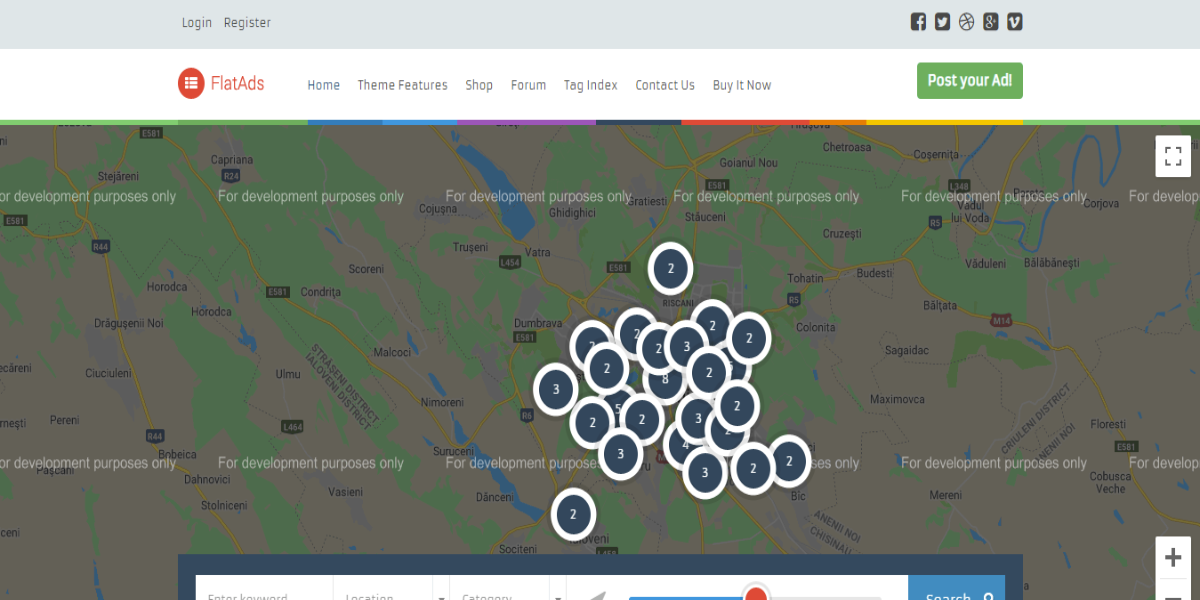This screenshot has height=600, width=1200.
Task: Open the Contact Us page
Action: pos(665,85)
